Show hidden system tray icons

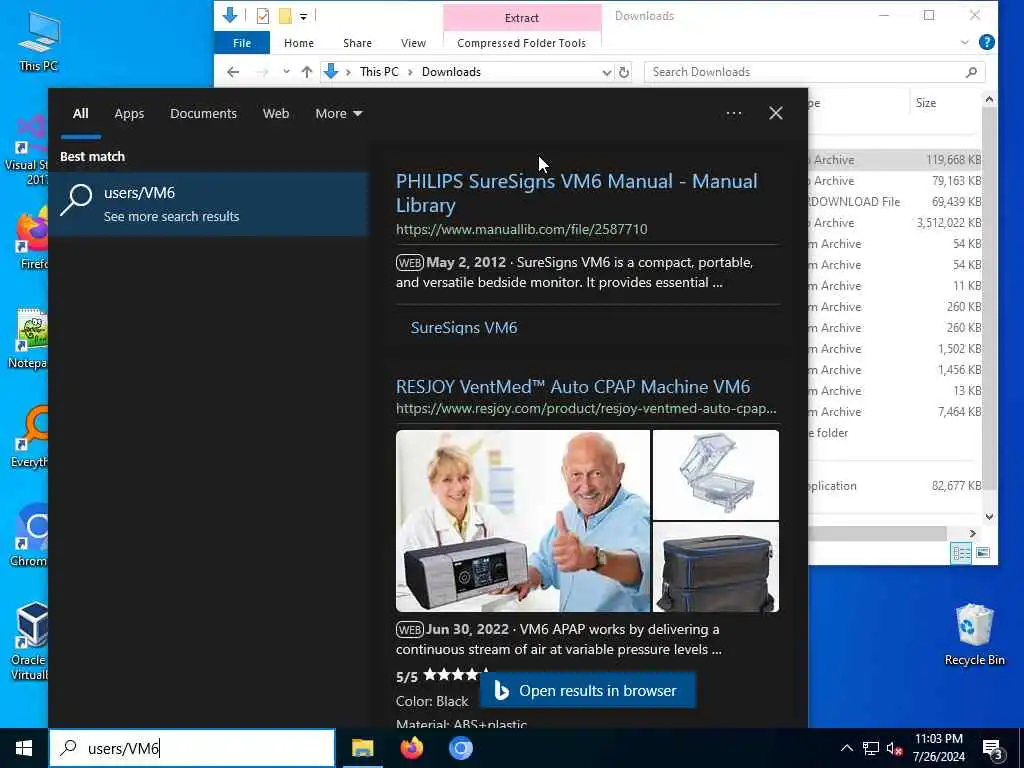(x=846, y=748)
